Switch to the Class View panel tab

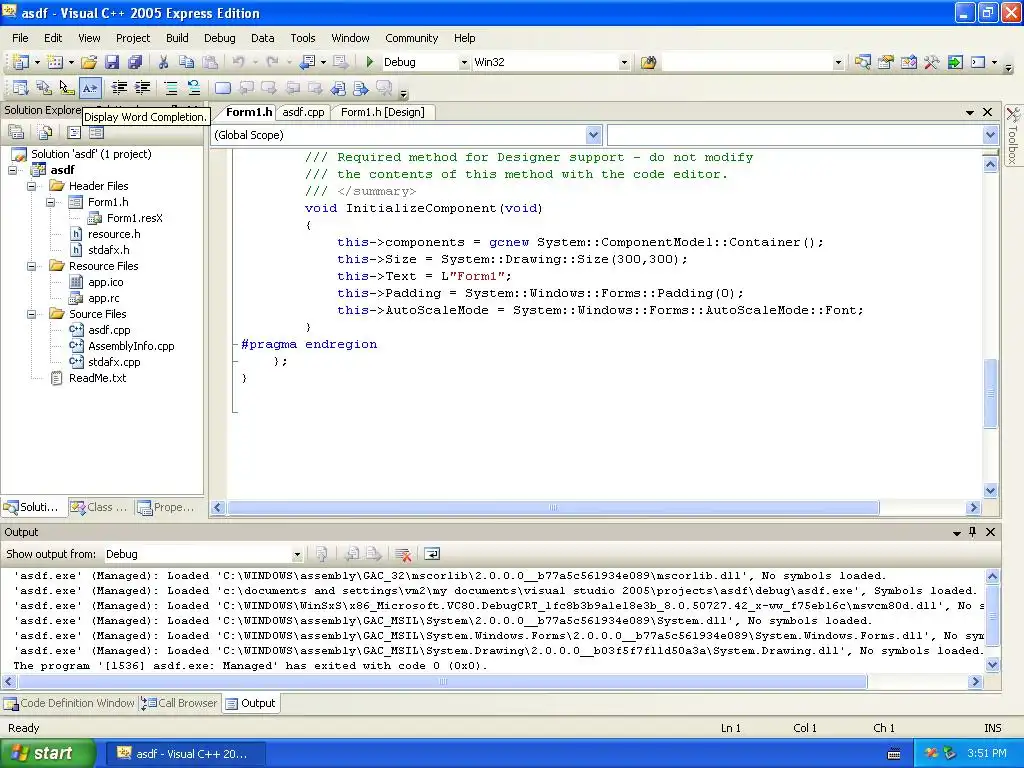(x=99, y=507)
